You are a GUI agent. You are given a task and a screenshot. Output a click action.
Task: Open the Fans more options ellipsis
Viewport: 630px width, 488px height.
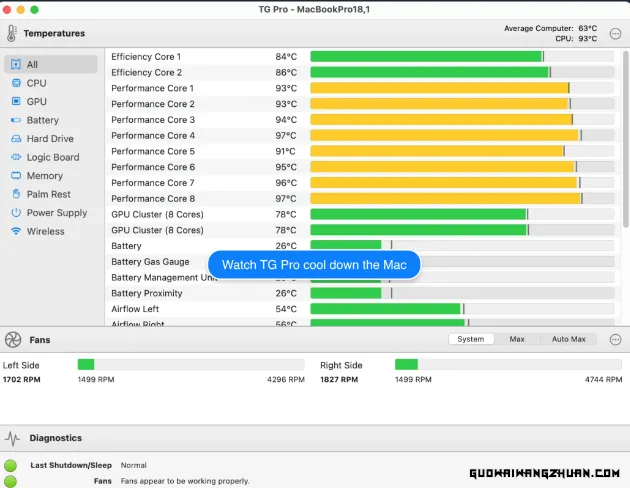(616, 340)
